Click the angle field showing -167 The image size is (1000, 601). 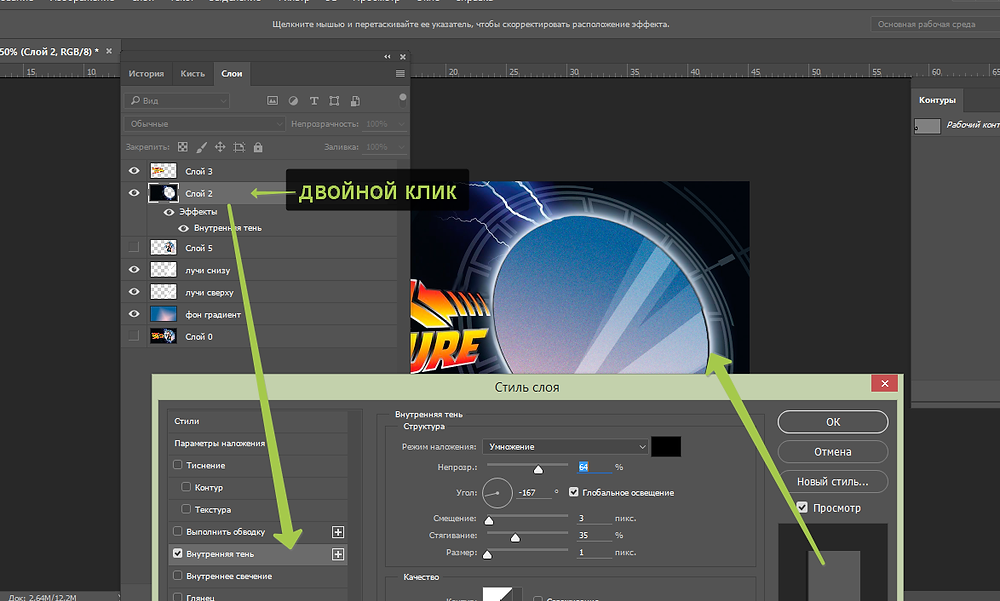pyautogui.click(x=534, y=493)
